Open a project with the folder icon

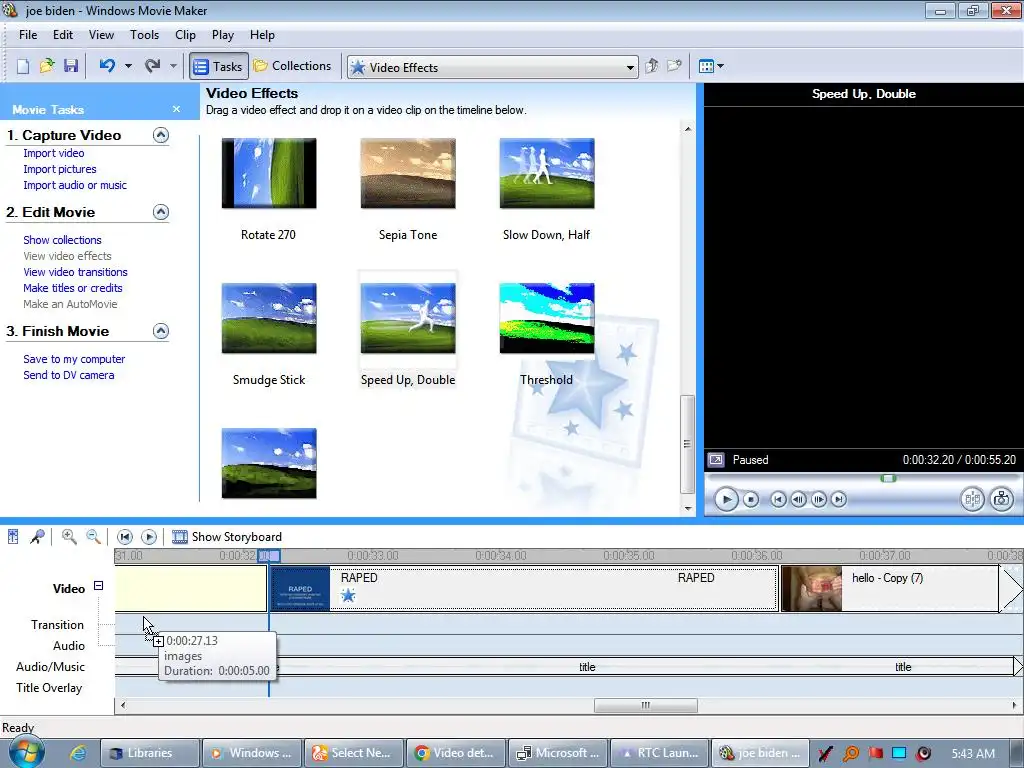pyautogui.click(x=47, y=66)
